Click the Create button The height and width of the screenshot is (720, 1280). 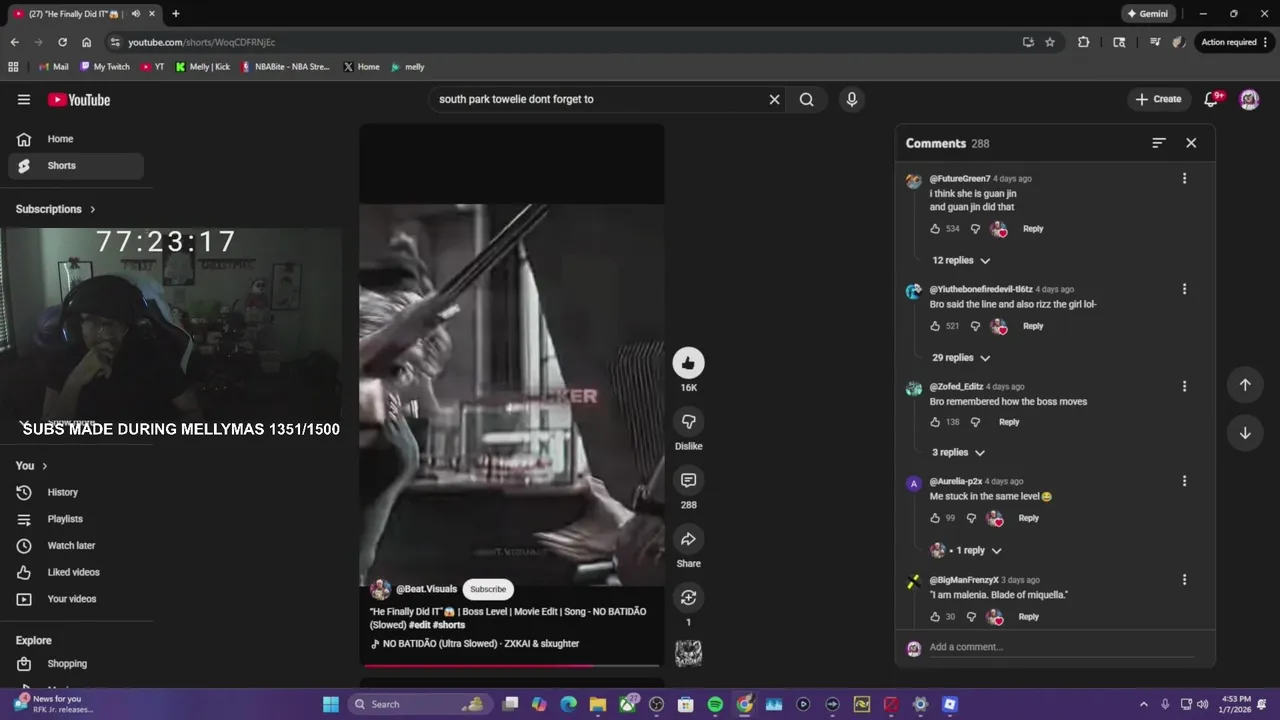[1159, 99]
